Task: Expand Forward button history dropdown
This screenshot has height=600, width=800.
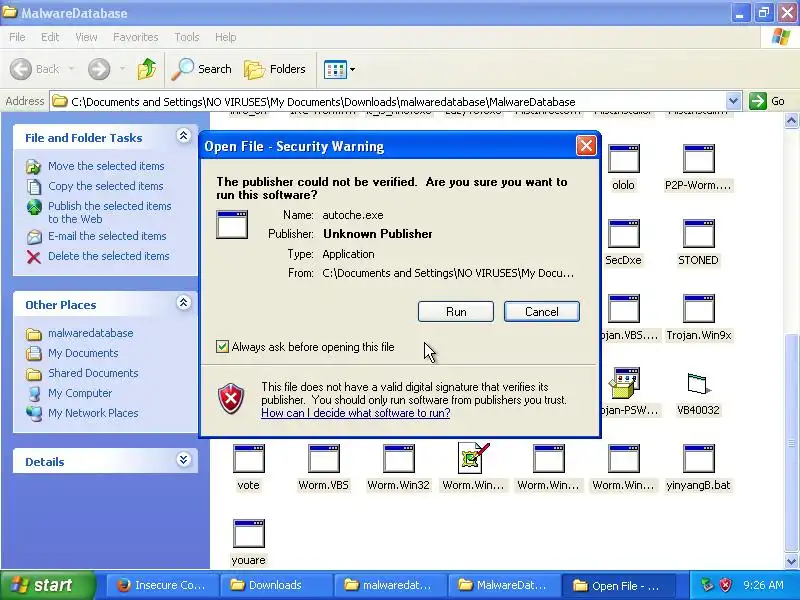Action: [122, 69]
